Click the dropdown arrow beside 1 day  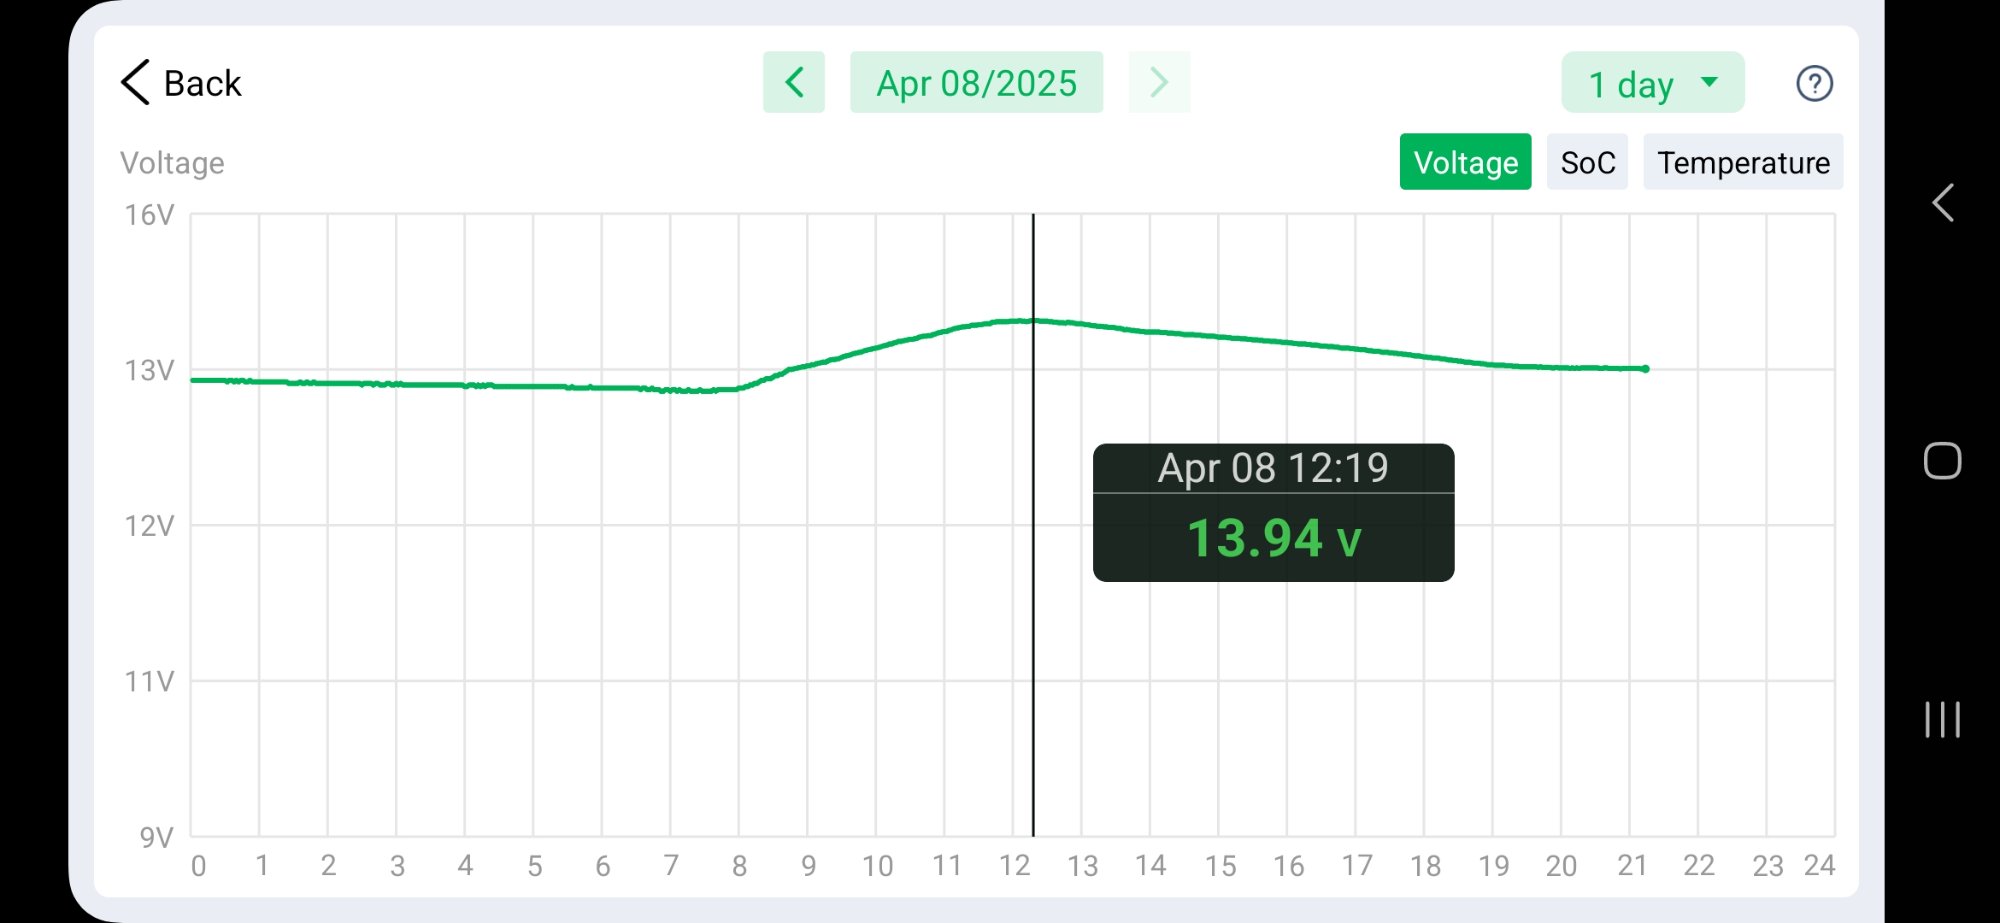[x=1710, y=82]
